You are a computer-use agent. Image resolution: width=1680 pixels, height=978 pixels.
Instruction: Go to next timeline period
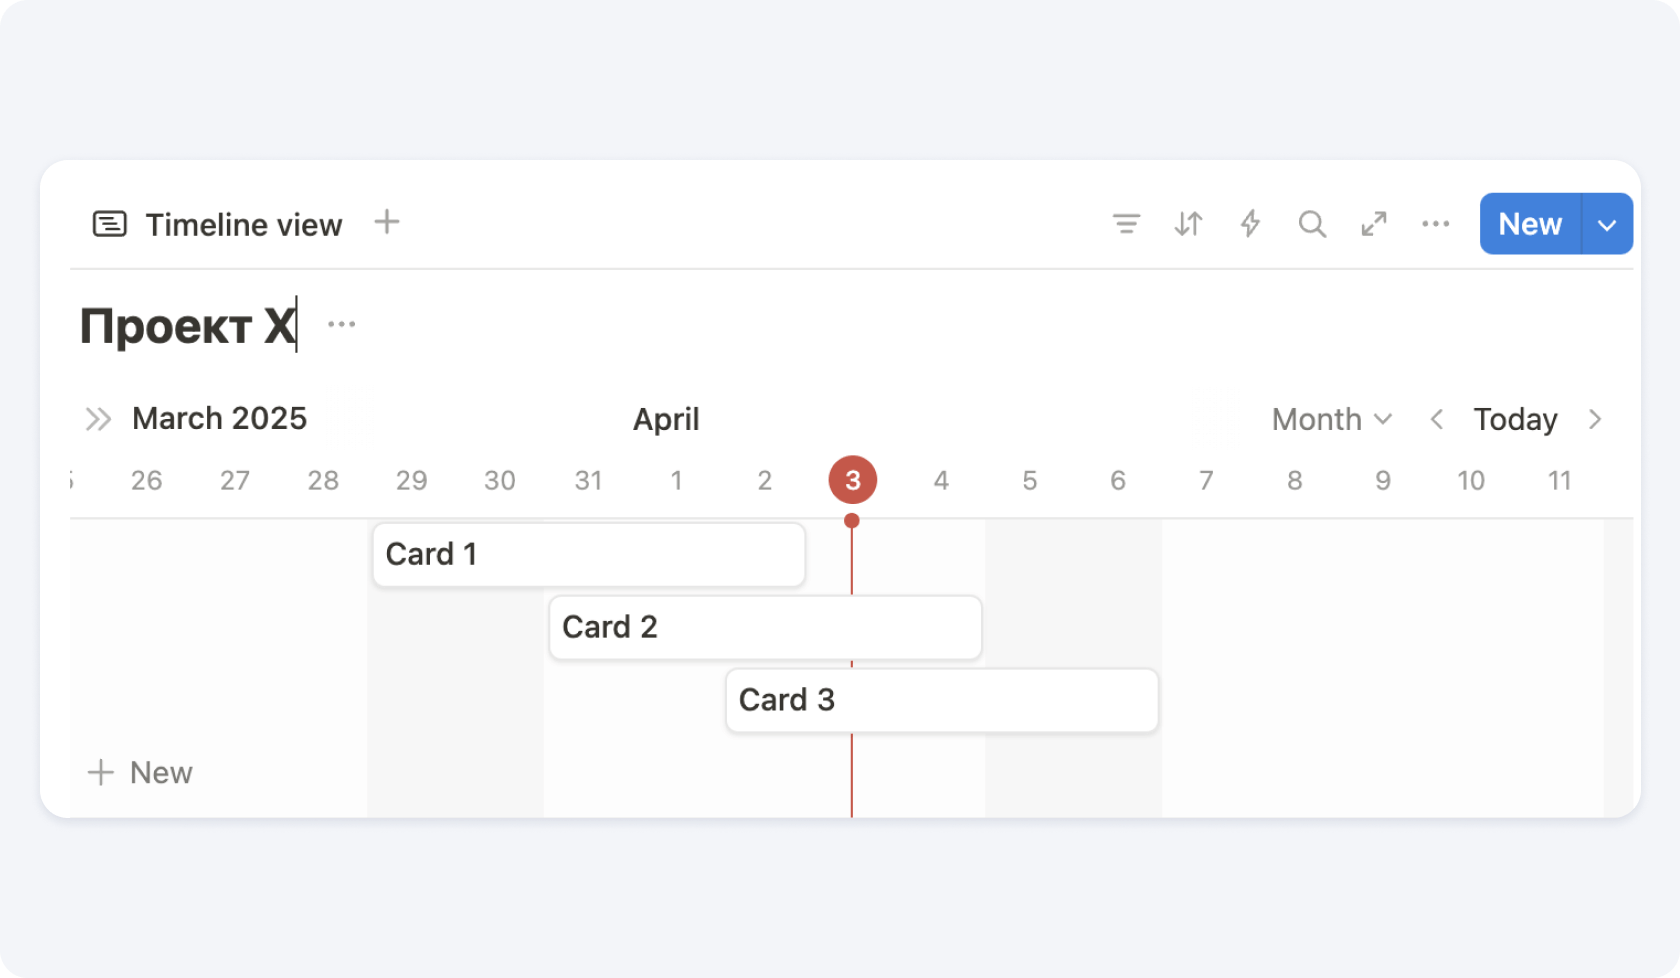pyautogui.click(x=1595, y=419)
